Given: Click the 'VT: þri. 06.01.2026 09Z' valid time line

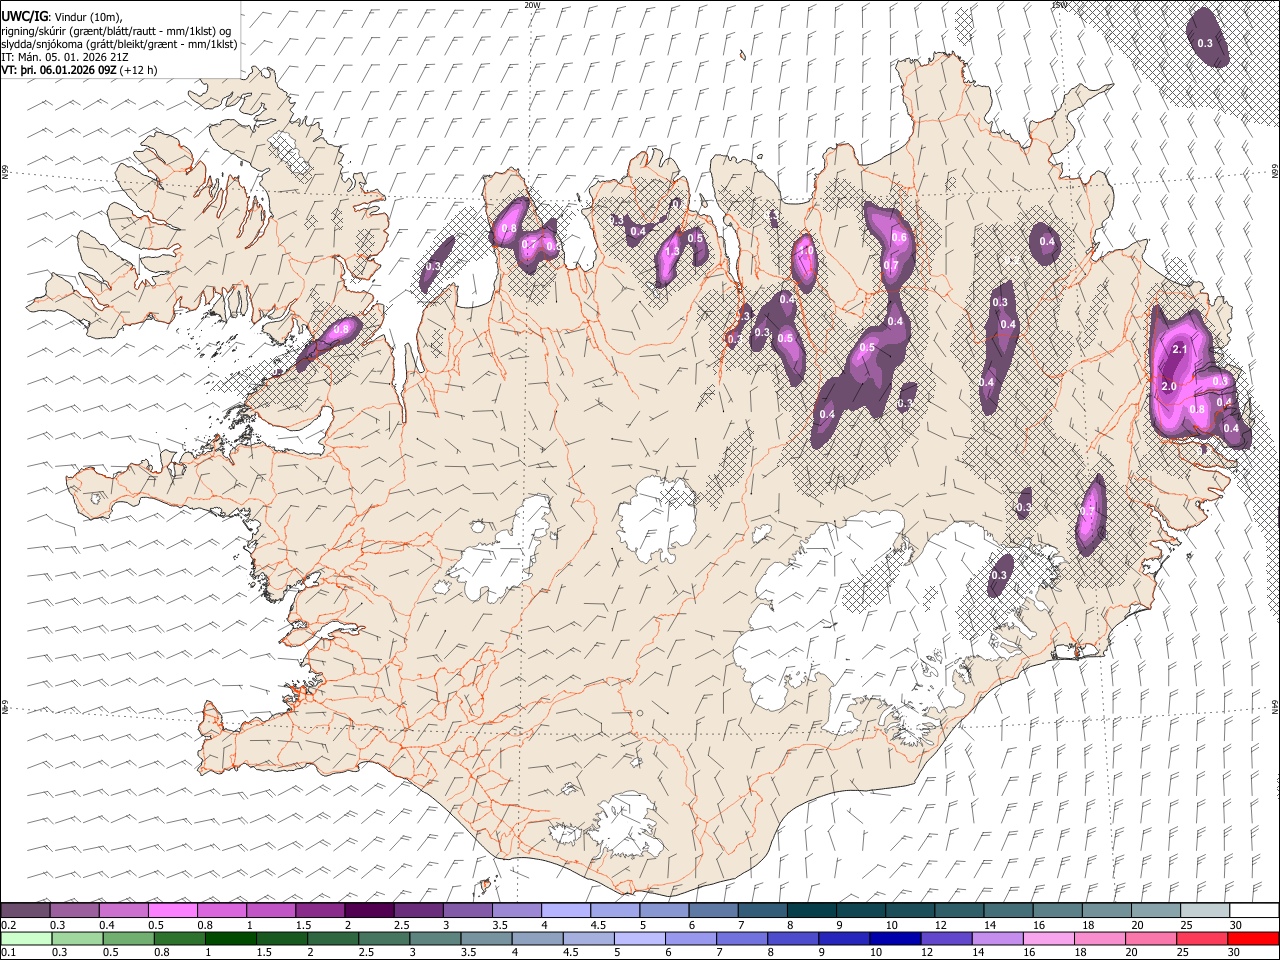Looking at the screenshot, I should point(59,70).
